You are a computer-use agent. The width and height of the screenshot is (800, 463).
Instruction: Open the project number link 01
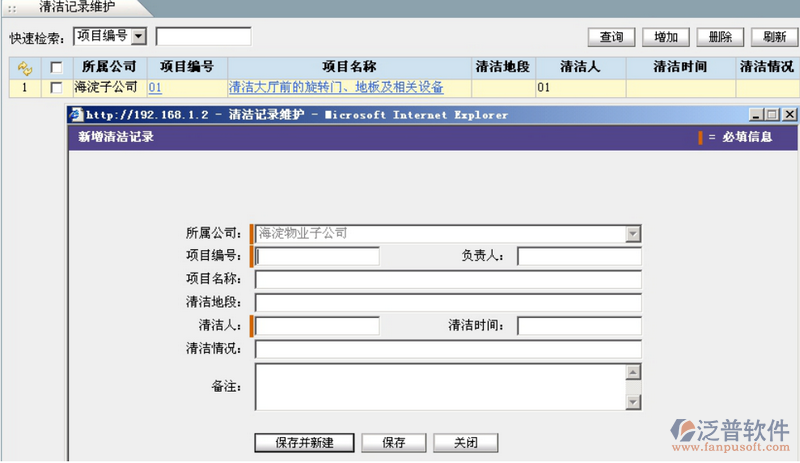pyautogui.click(x=155, y=88)
